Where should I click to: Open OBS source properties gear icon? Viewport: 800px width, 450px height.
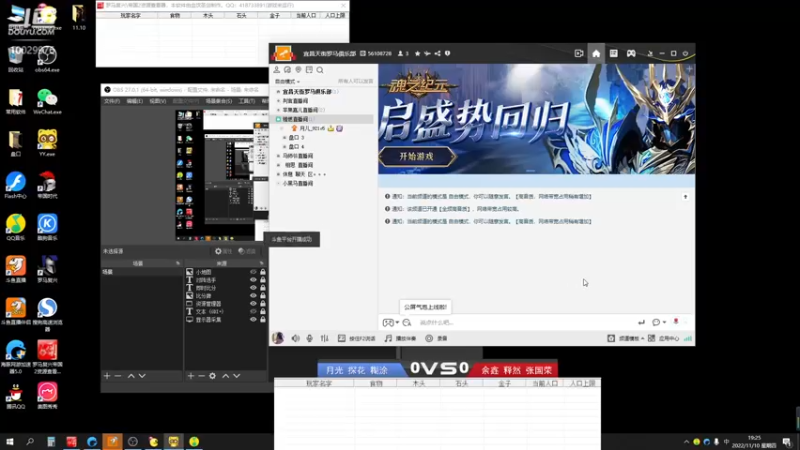point(212,376)
